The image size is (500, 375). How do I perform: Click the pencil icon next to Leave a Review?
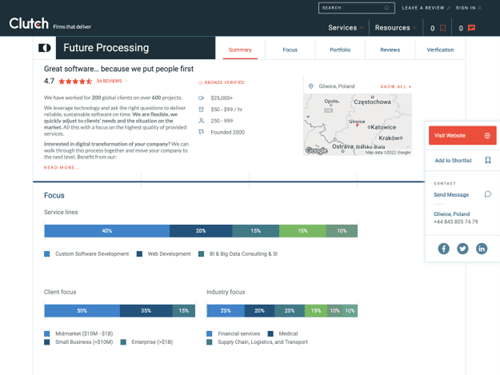tap(449, 8)
